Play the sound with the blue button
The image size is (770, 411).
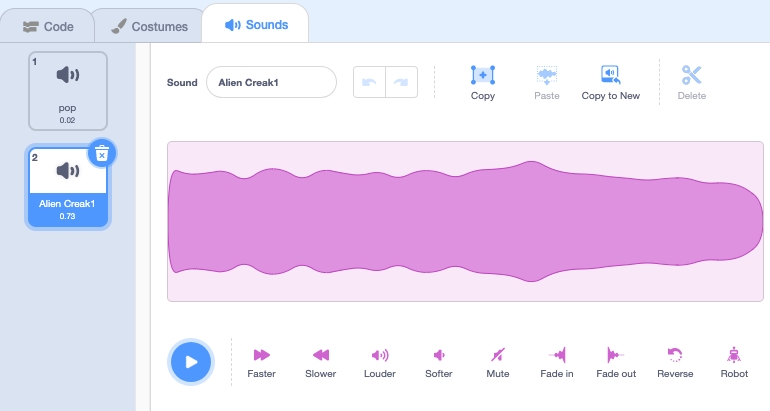[x=191, y=362]
